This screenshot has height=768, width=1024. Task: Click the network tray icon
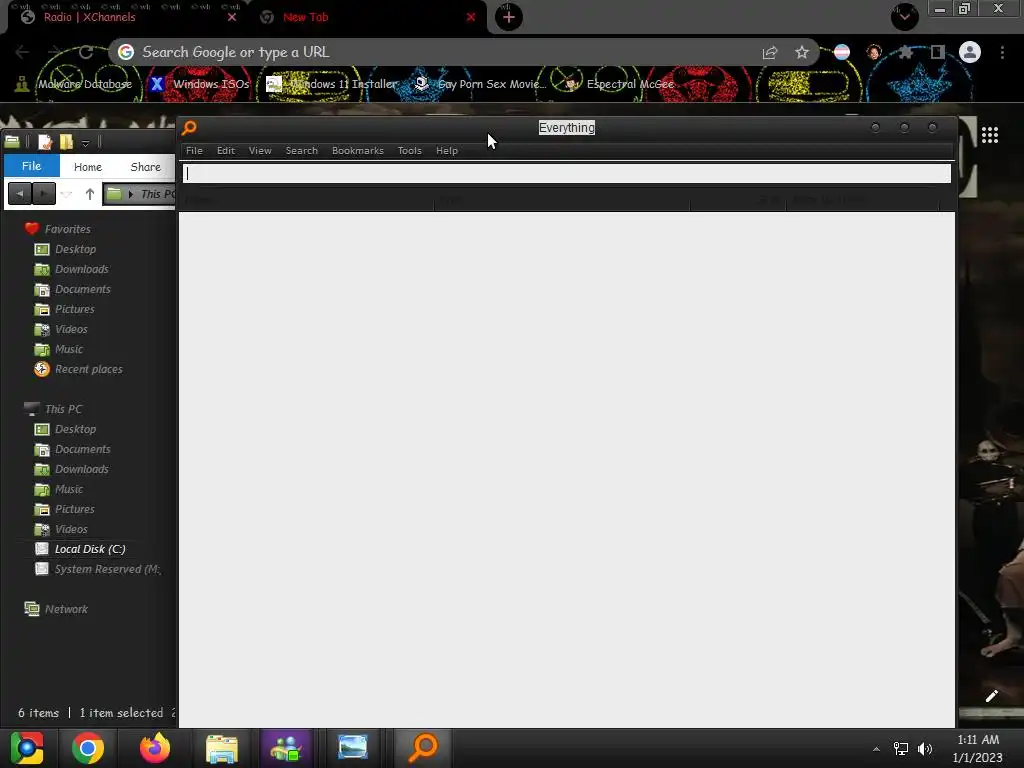pyautogui.click(x=901, y=749)
